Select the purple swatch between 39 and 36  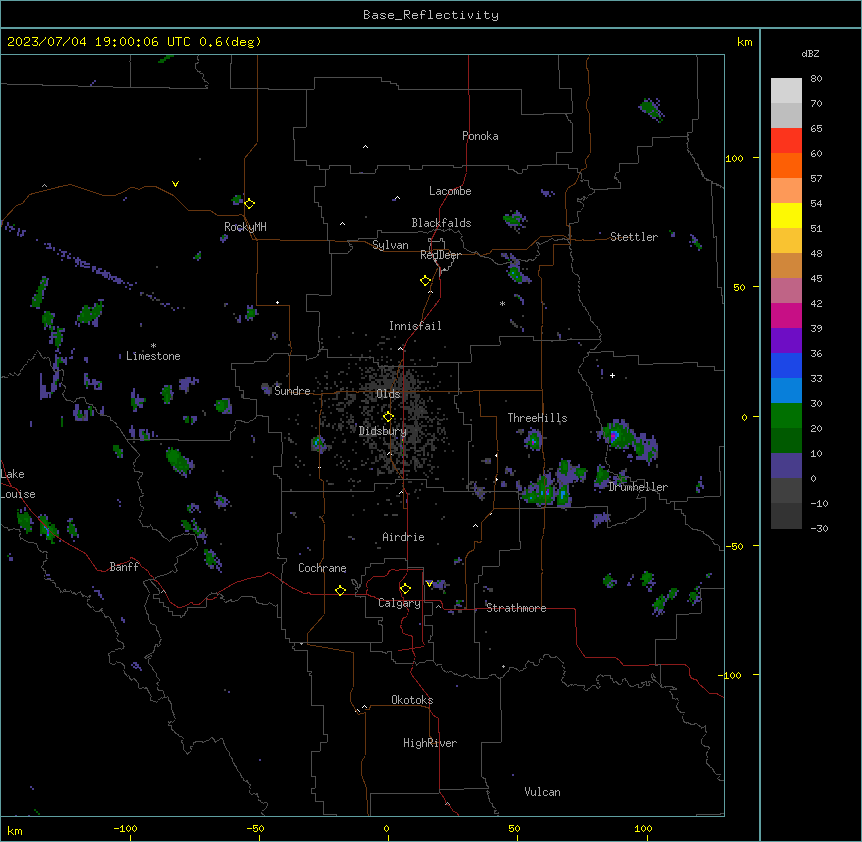(786, 341)
